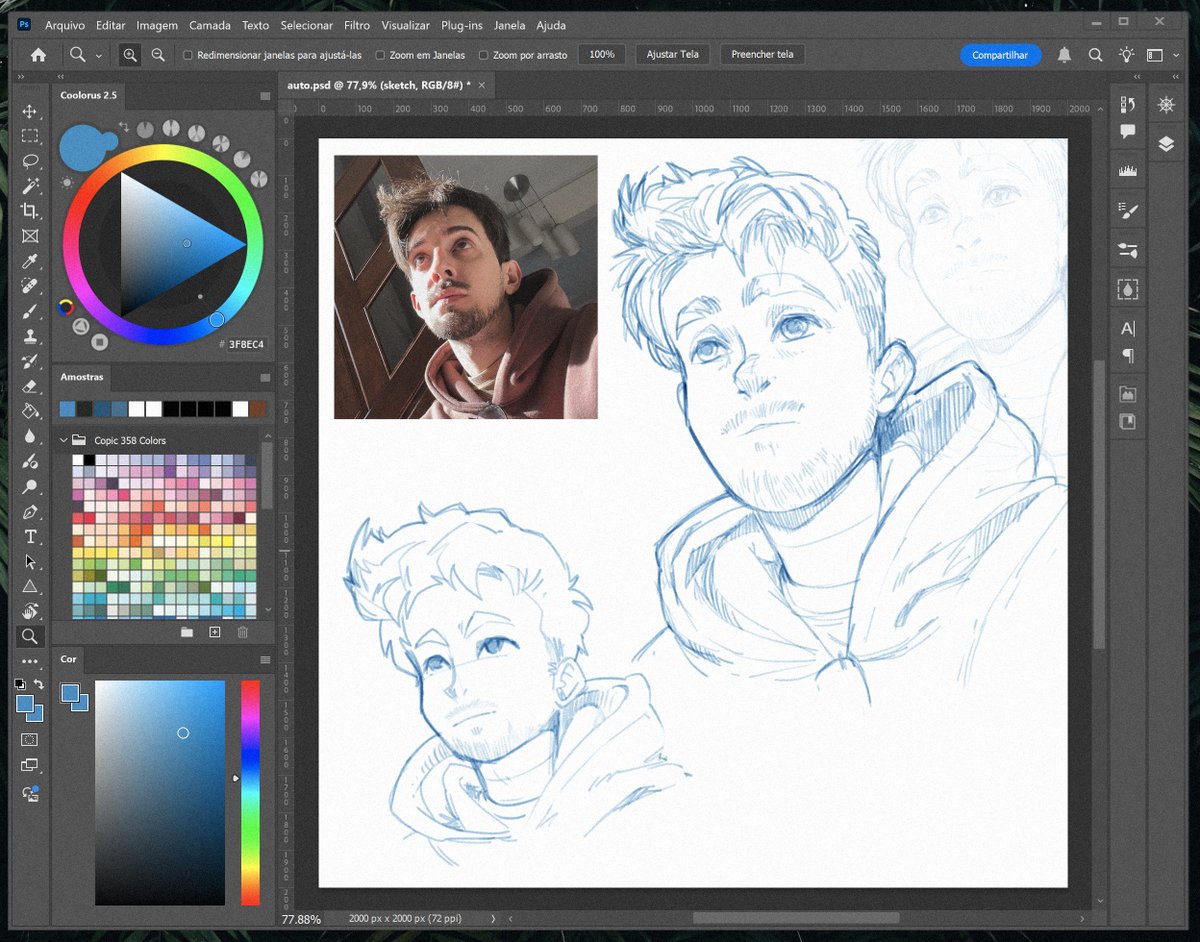Open the Character panel icon
This screenshot has height=942, width=1200.
click(x=1127, y=328)
